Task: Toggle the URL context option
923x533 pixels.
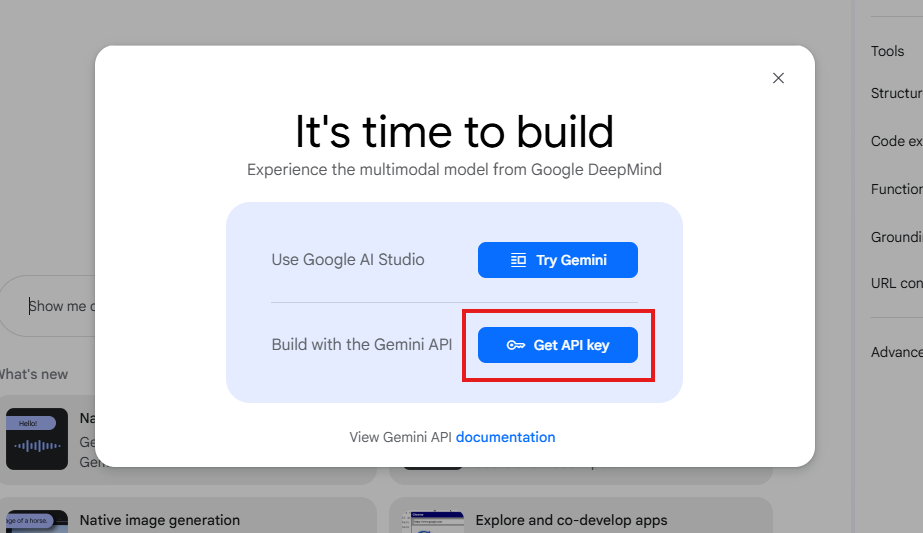Action: tap(896, 283)
